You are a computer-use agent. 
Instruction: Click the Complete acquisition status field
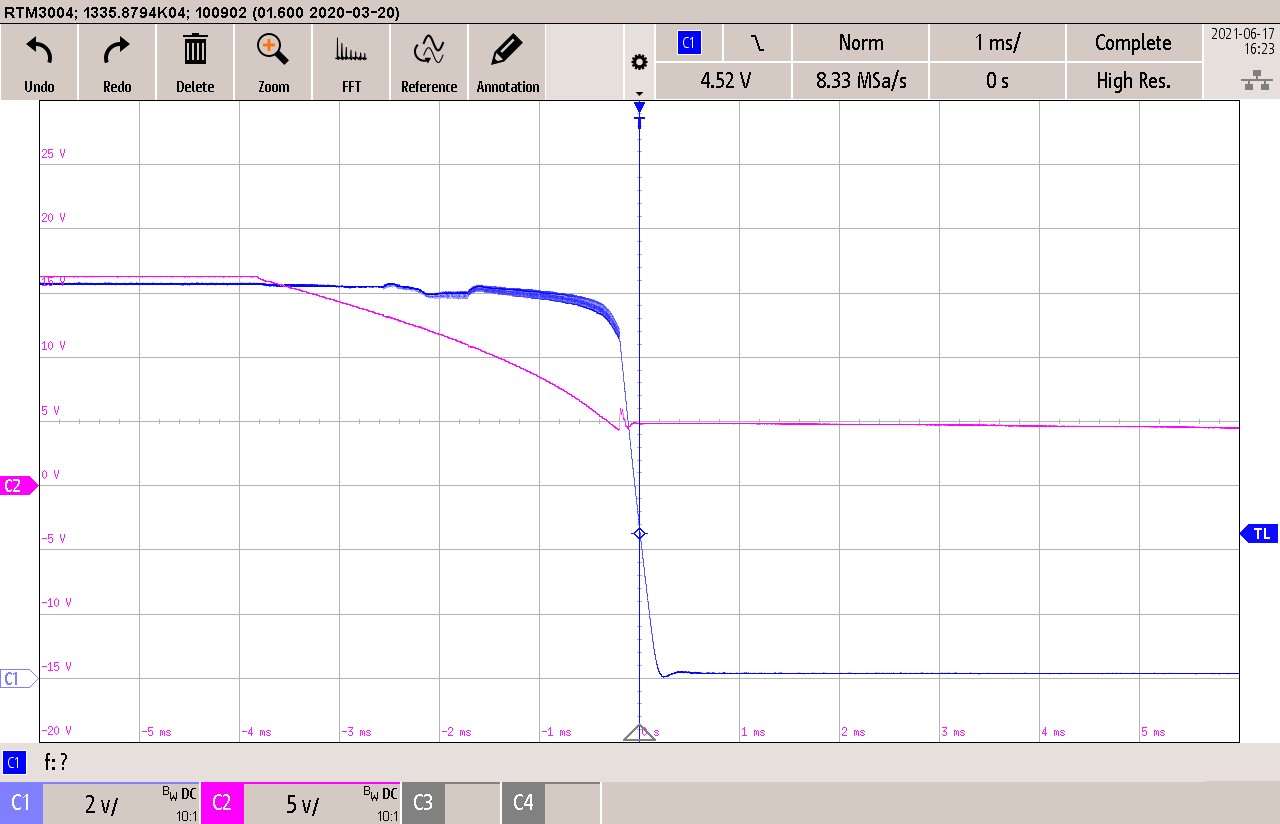(x=1133, y=43)
